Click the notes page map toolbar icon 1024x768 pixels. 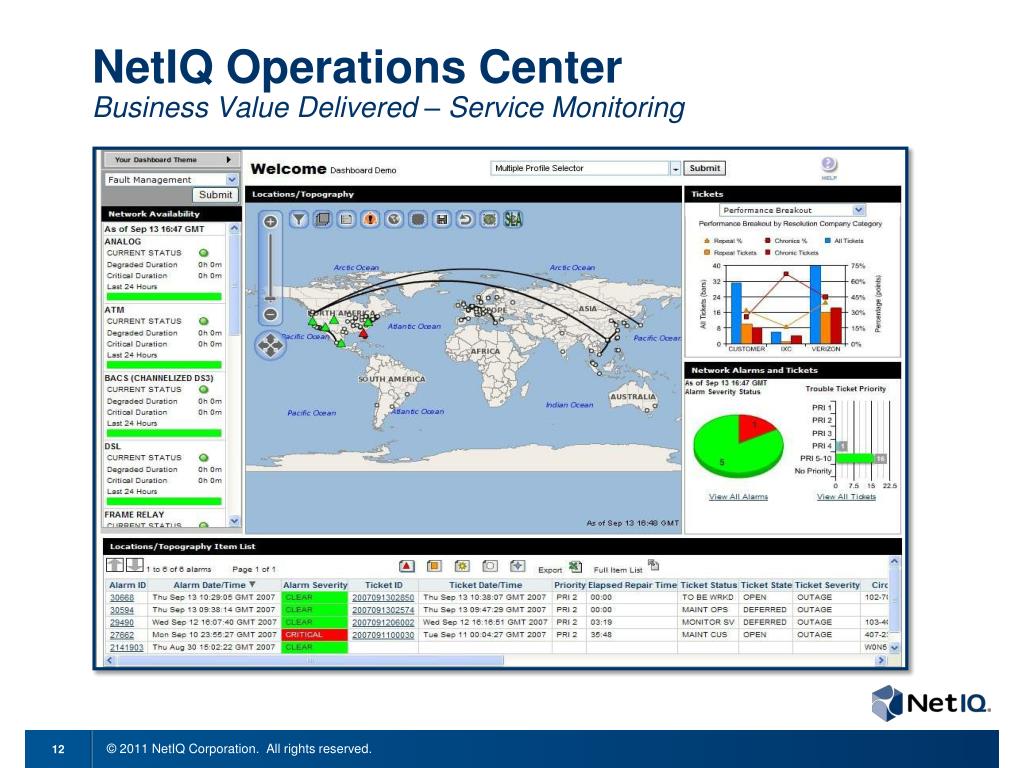pos(346,219)
